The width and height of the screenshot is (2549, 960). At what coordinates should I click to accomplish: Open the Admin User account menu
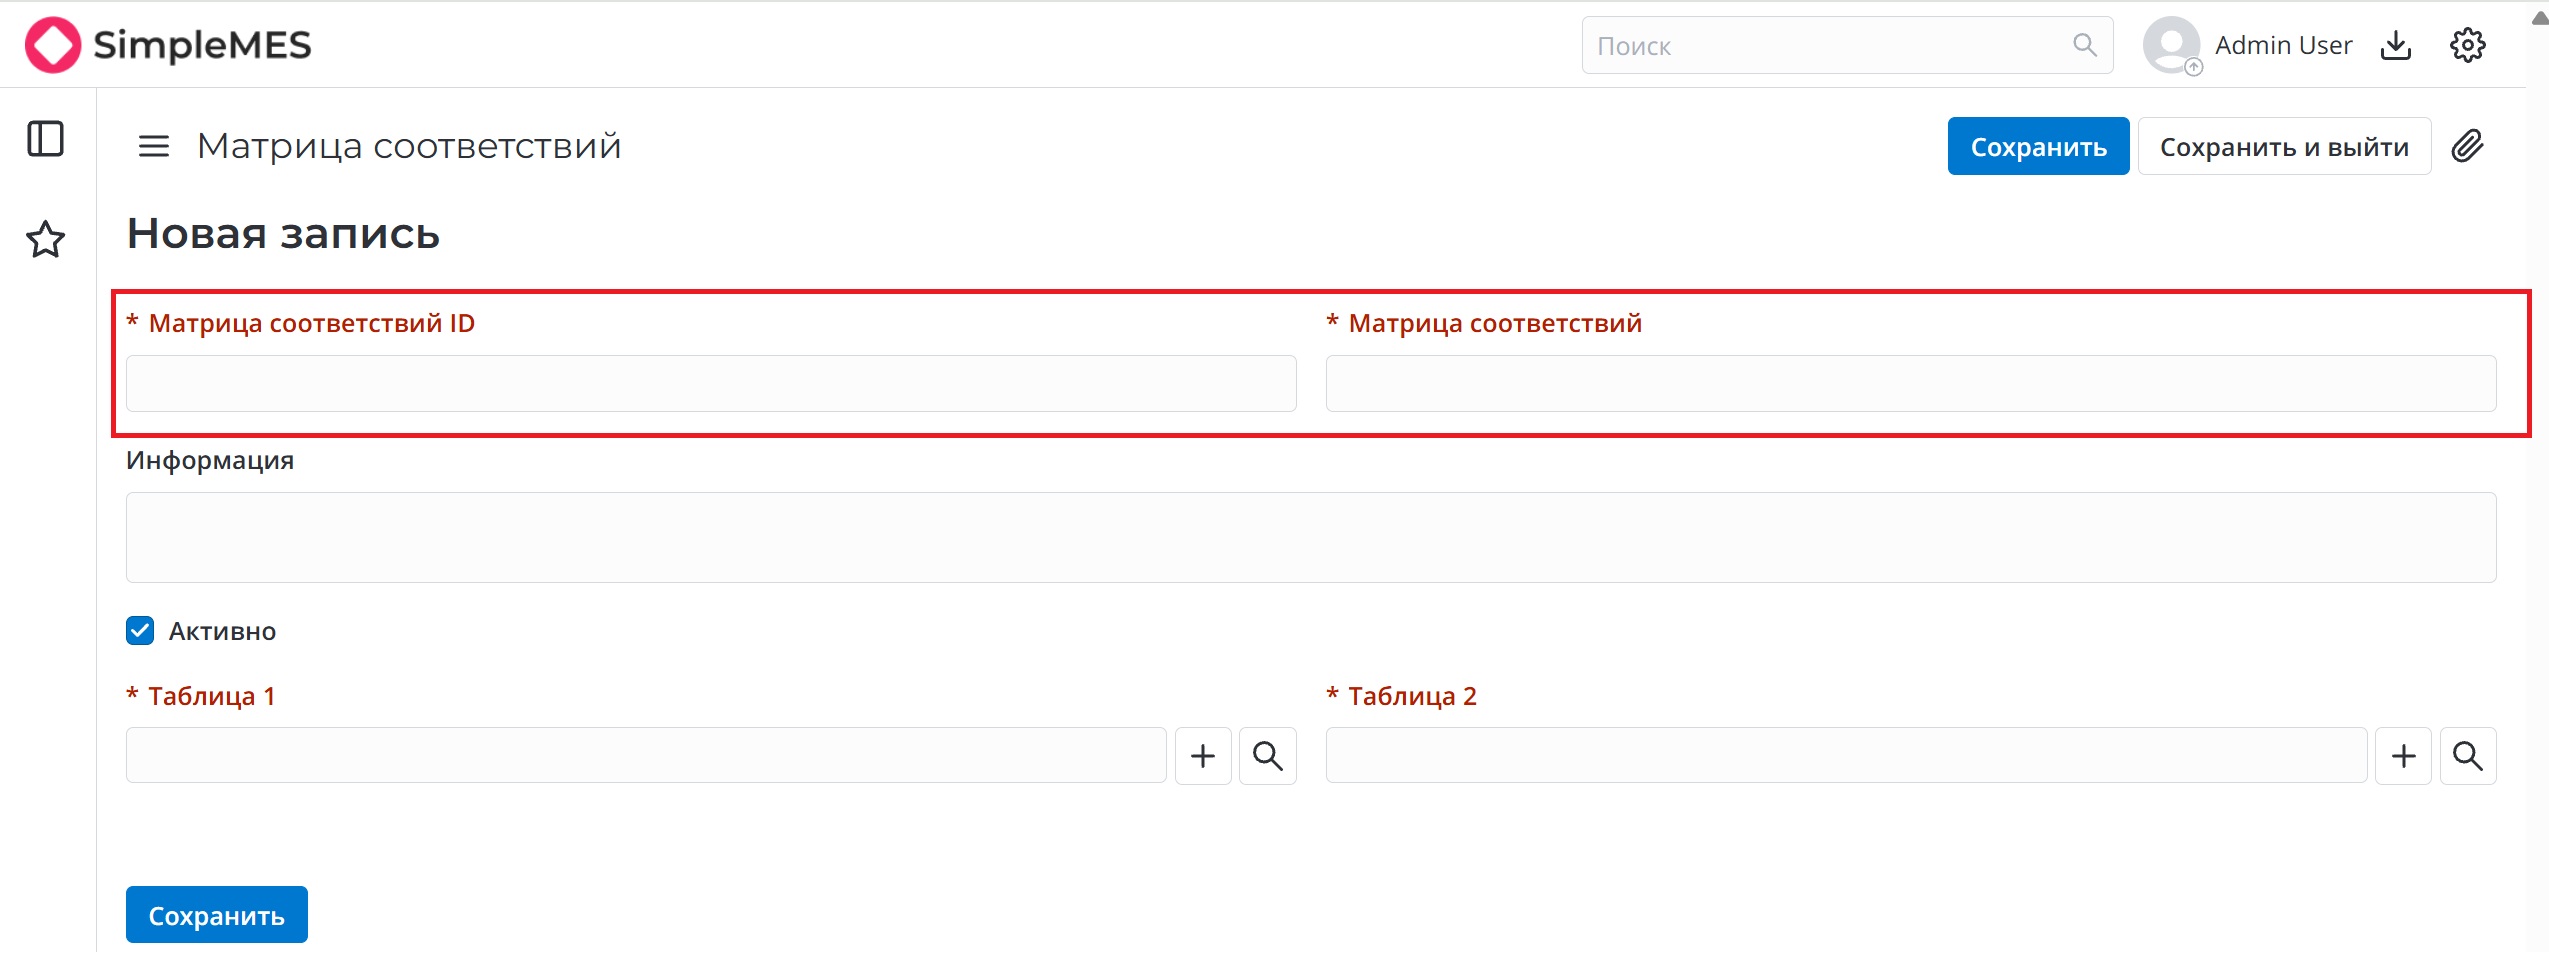(x=2283, y=45)
